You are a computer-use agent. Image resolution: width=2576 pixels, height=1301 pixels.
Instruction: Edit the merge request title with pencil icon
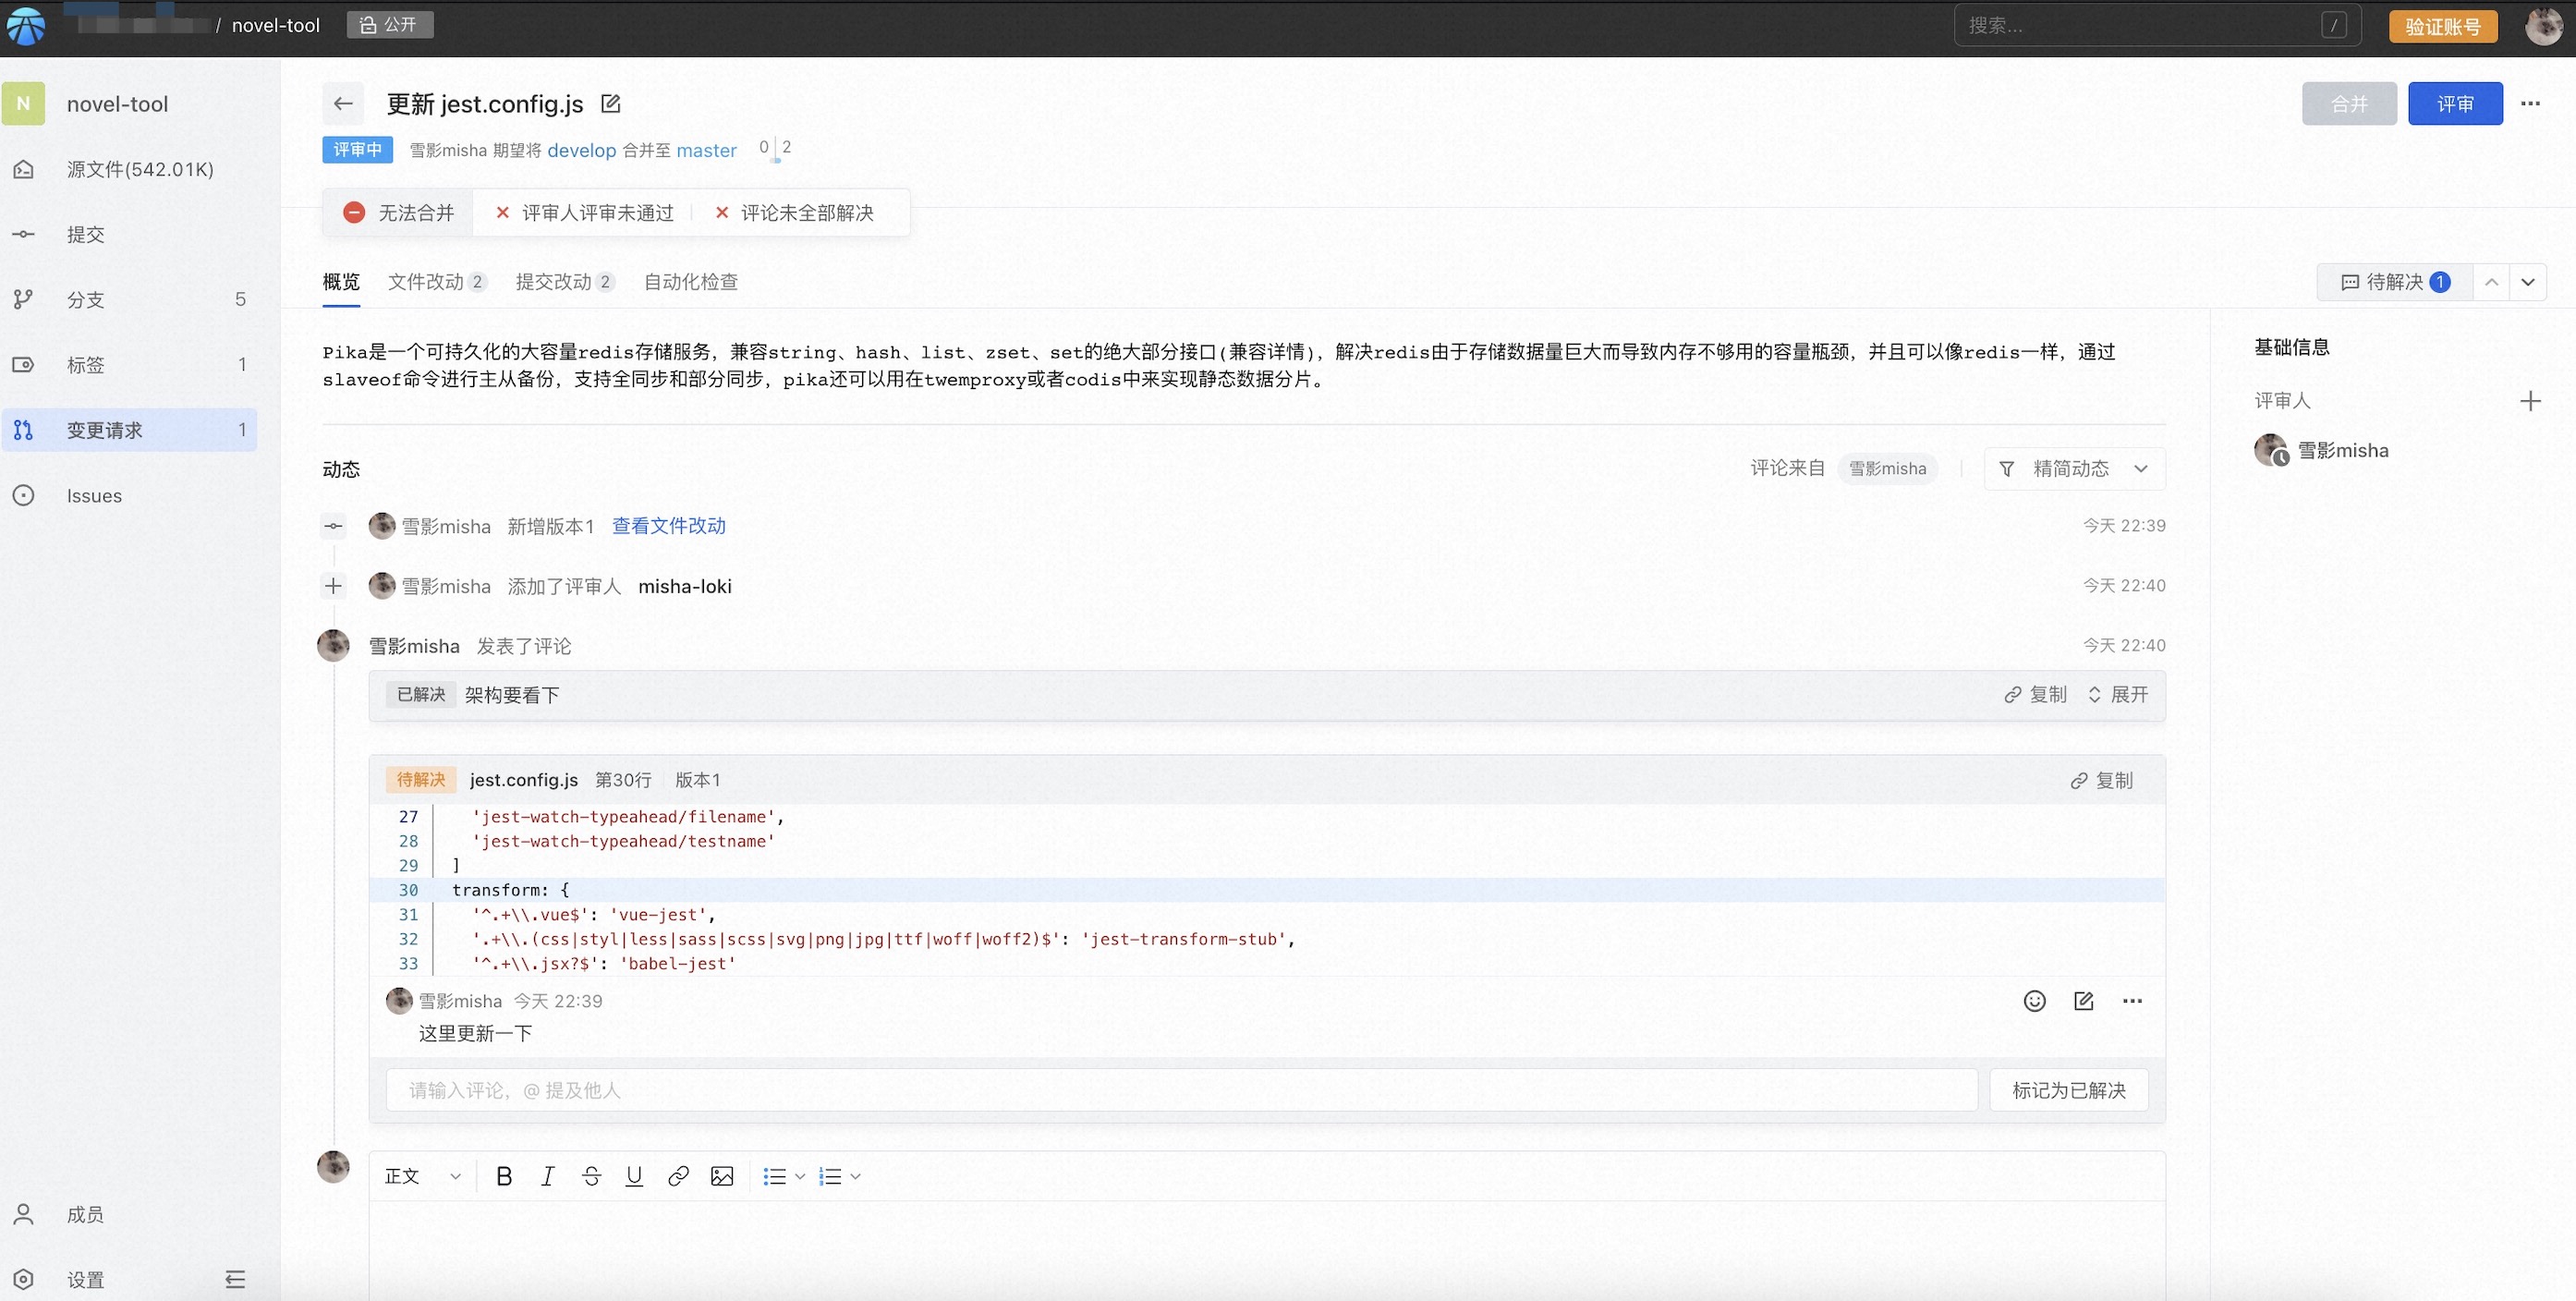(611, 103)
